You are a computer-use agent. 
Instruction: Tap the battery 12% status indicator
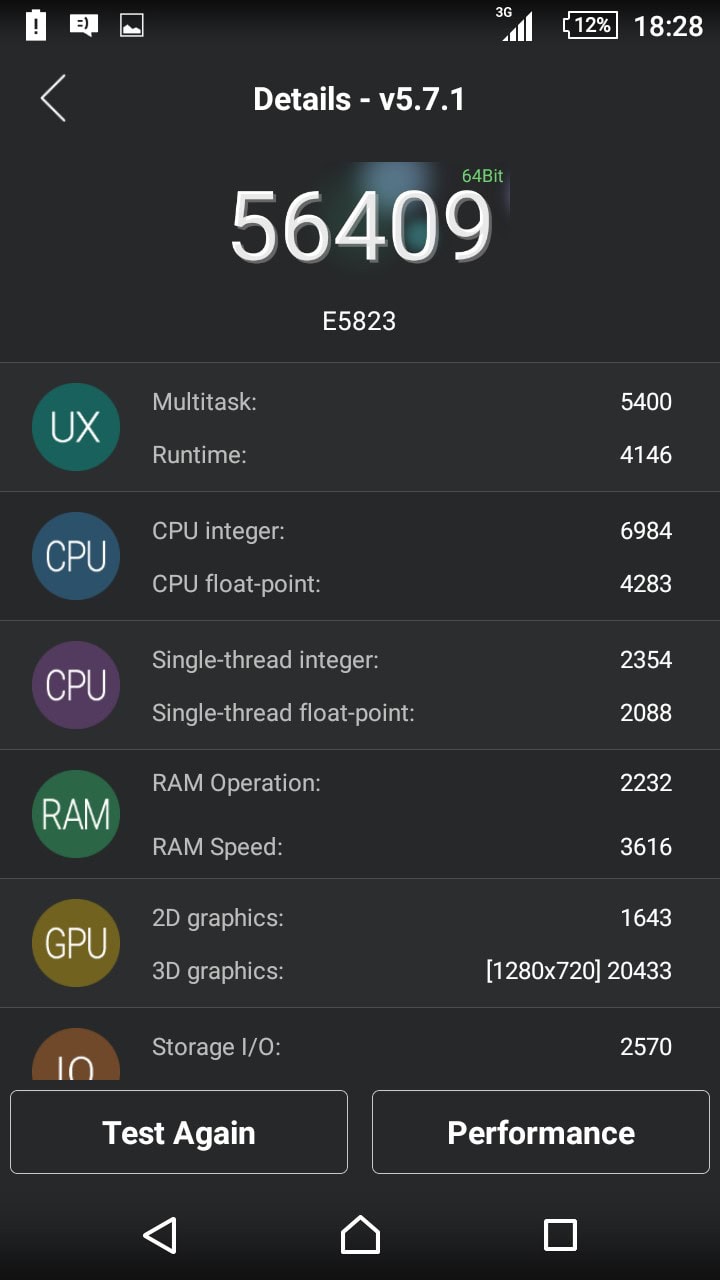(x=590, y=25)
